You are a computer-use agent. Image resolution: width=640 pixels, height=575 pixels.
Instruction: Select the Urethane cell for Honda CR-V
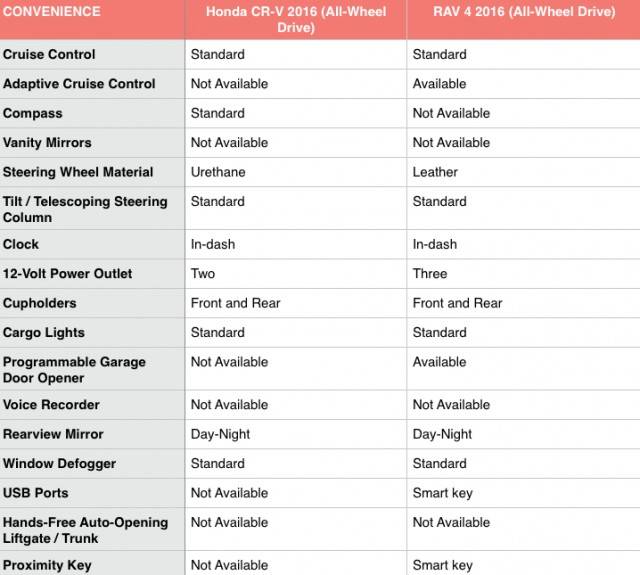click(x=218, y=172)
